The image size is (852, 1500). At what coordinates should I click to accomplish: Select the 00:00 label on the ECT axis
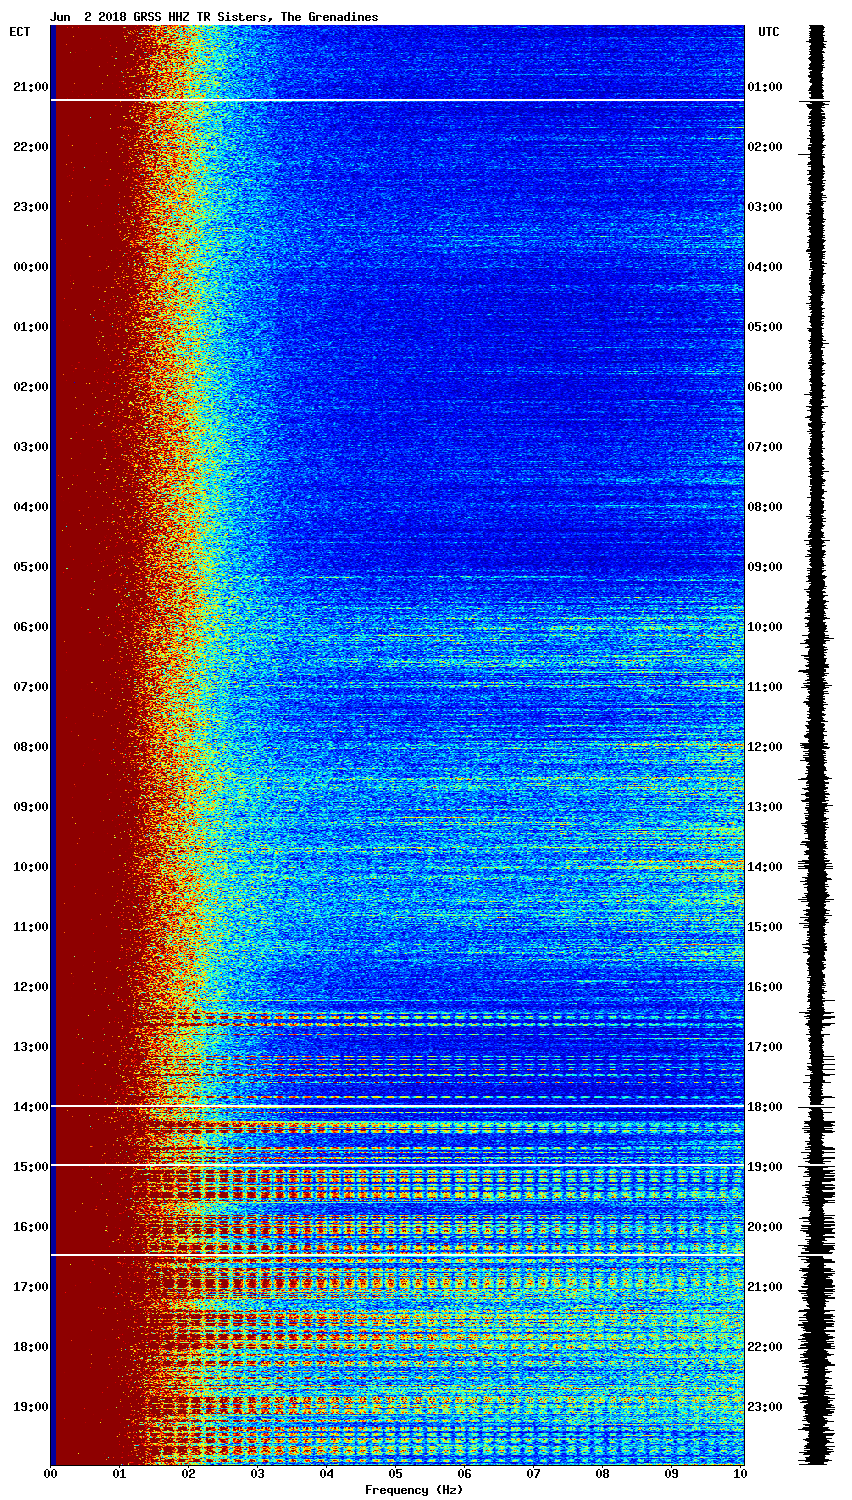click(x=31, y=267)
